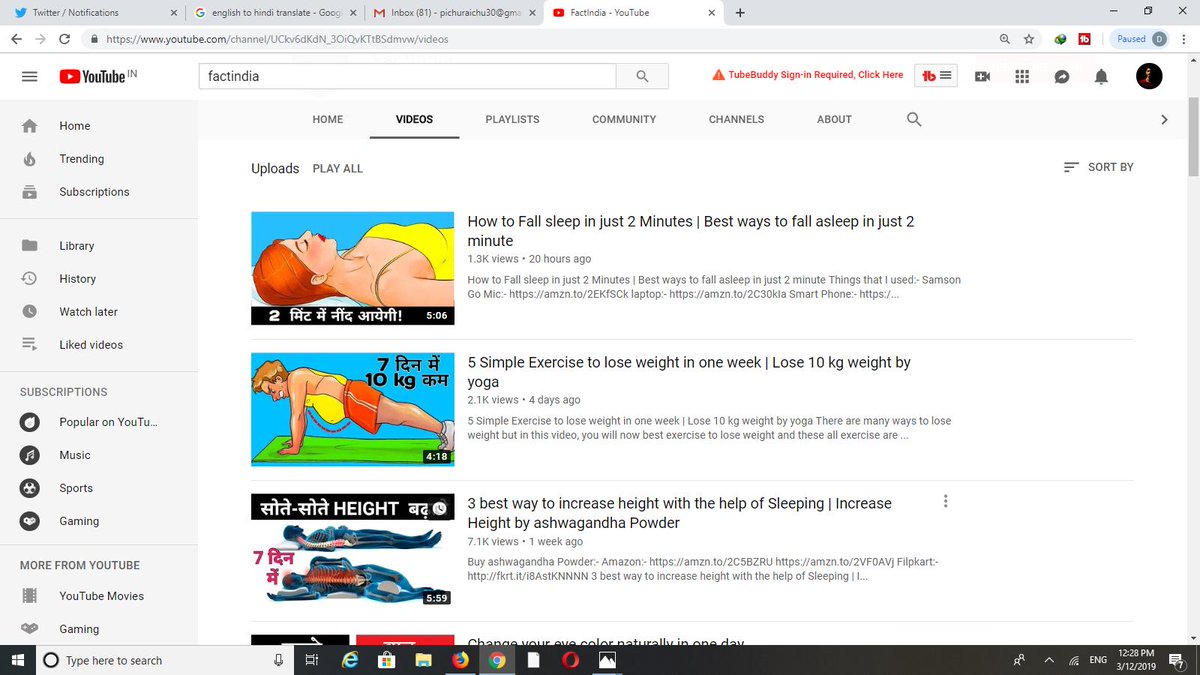Open the SORT BY dropdown
The height and width of the screenshot is (675, 1200).
[1098, 167]
